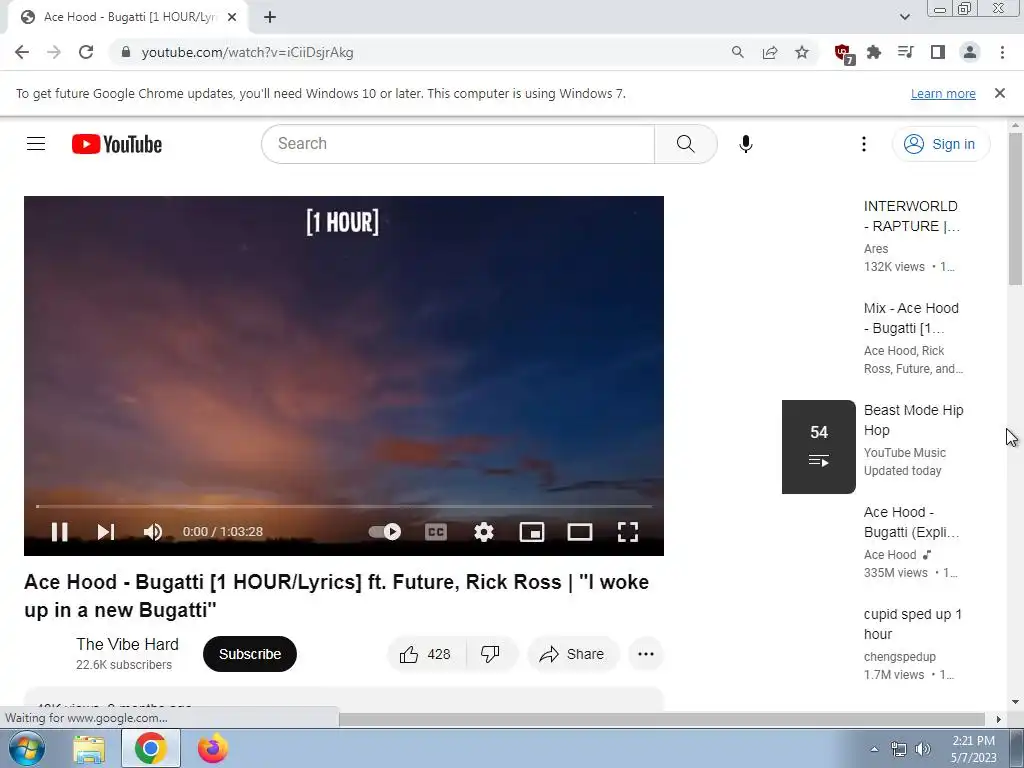Go back in browser
Screen dimensions: 1024x768
(x=22, y=52)
